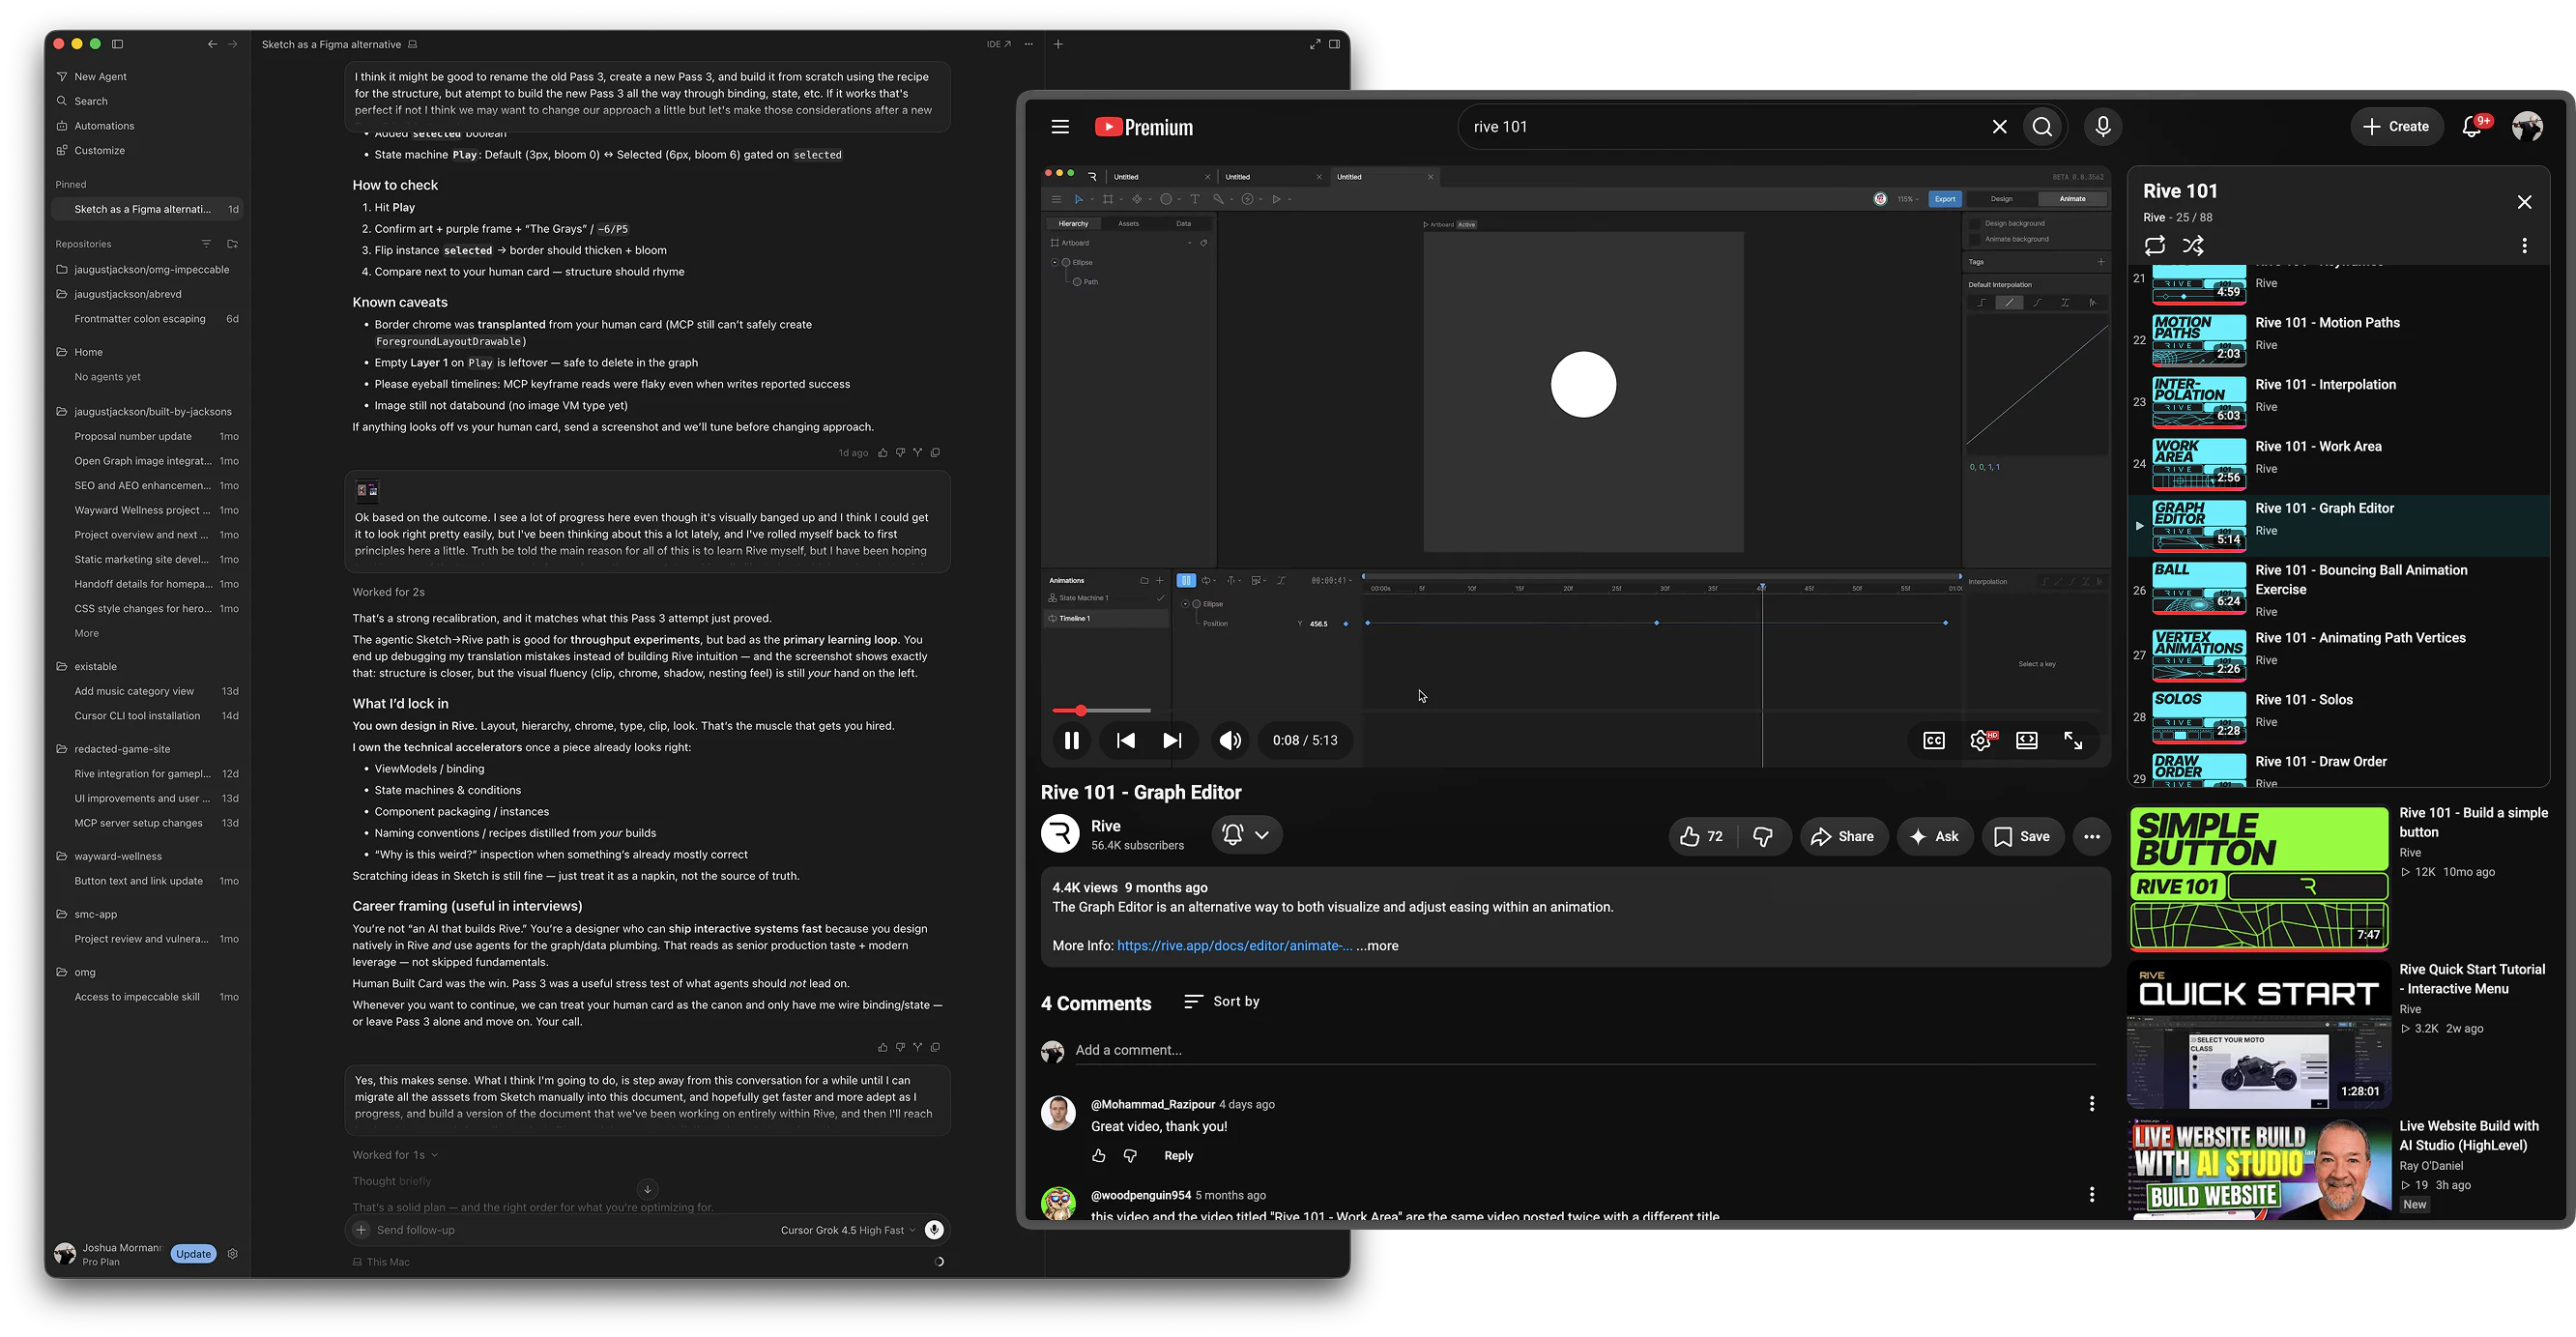Open IDE link in Cursor title bar
The image size is (2576, 1337).
[998, 44]
